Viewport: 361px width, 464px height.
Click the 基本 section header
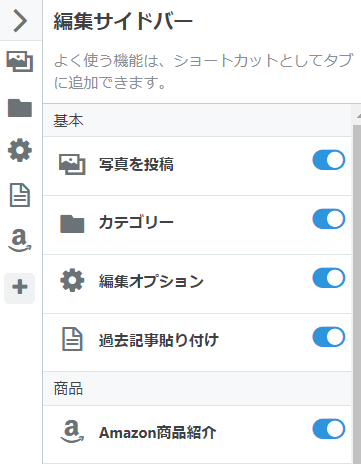(197, 120)
